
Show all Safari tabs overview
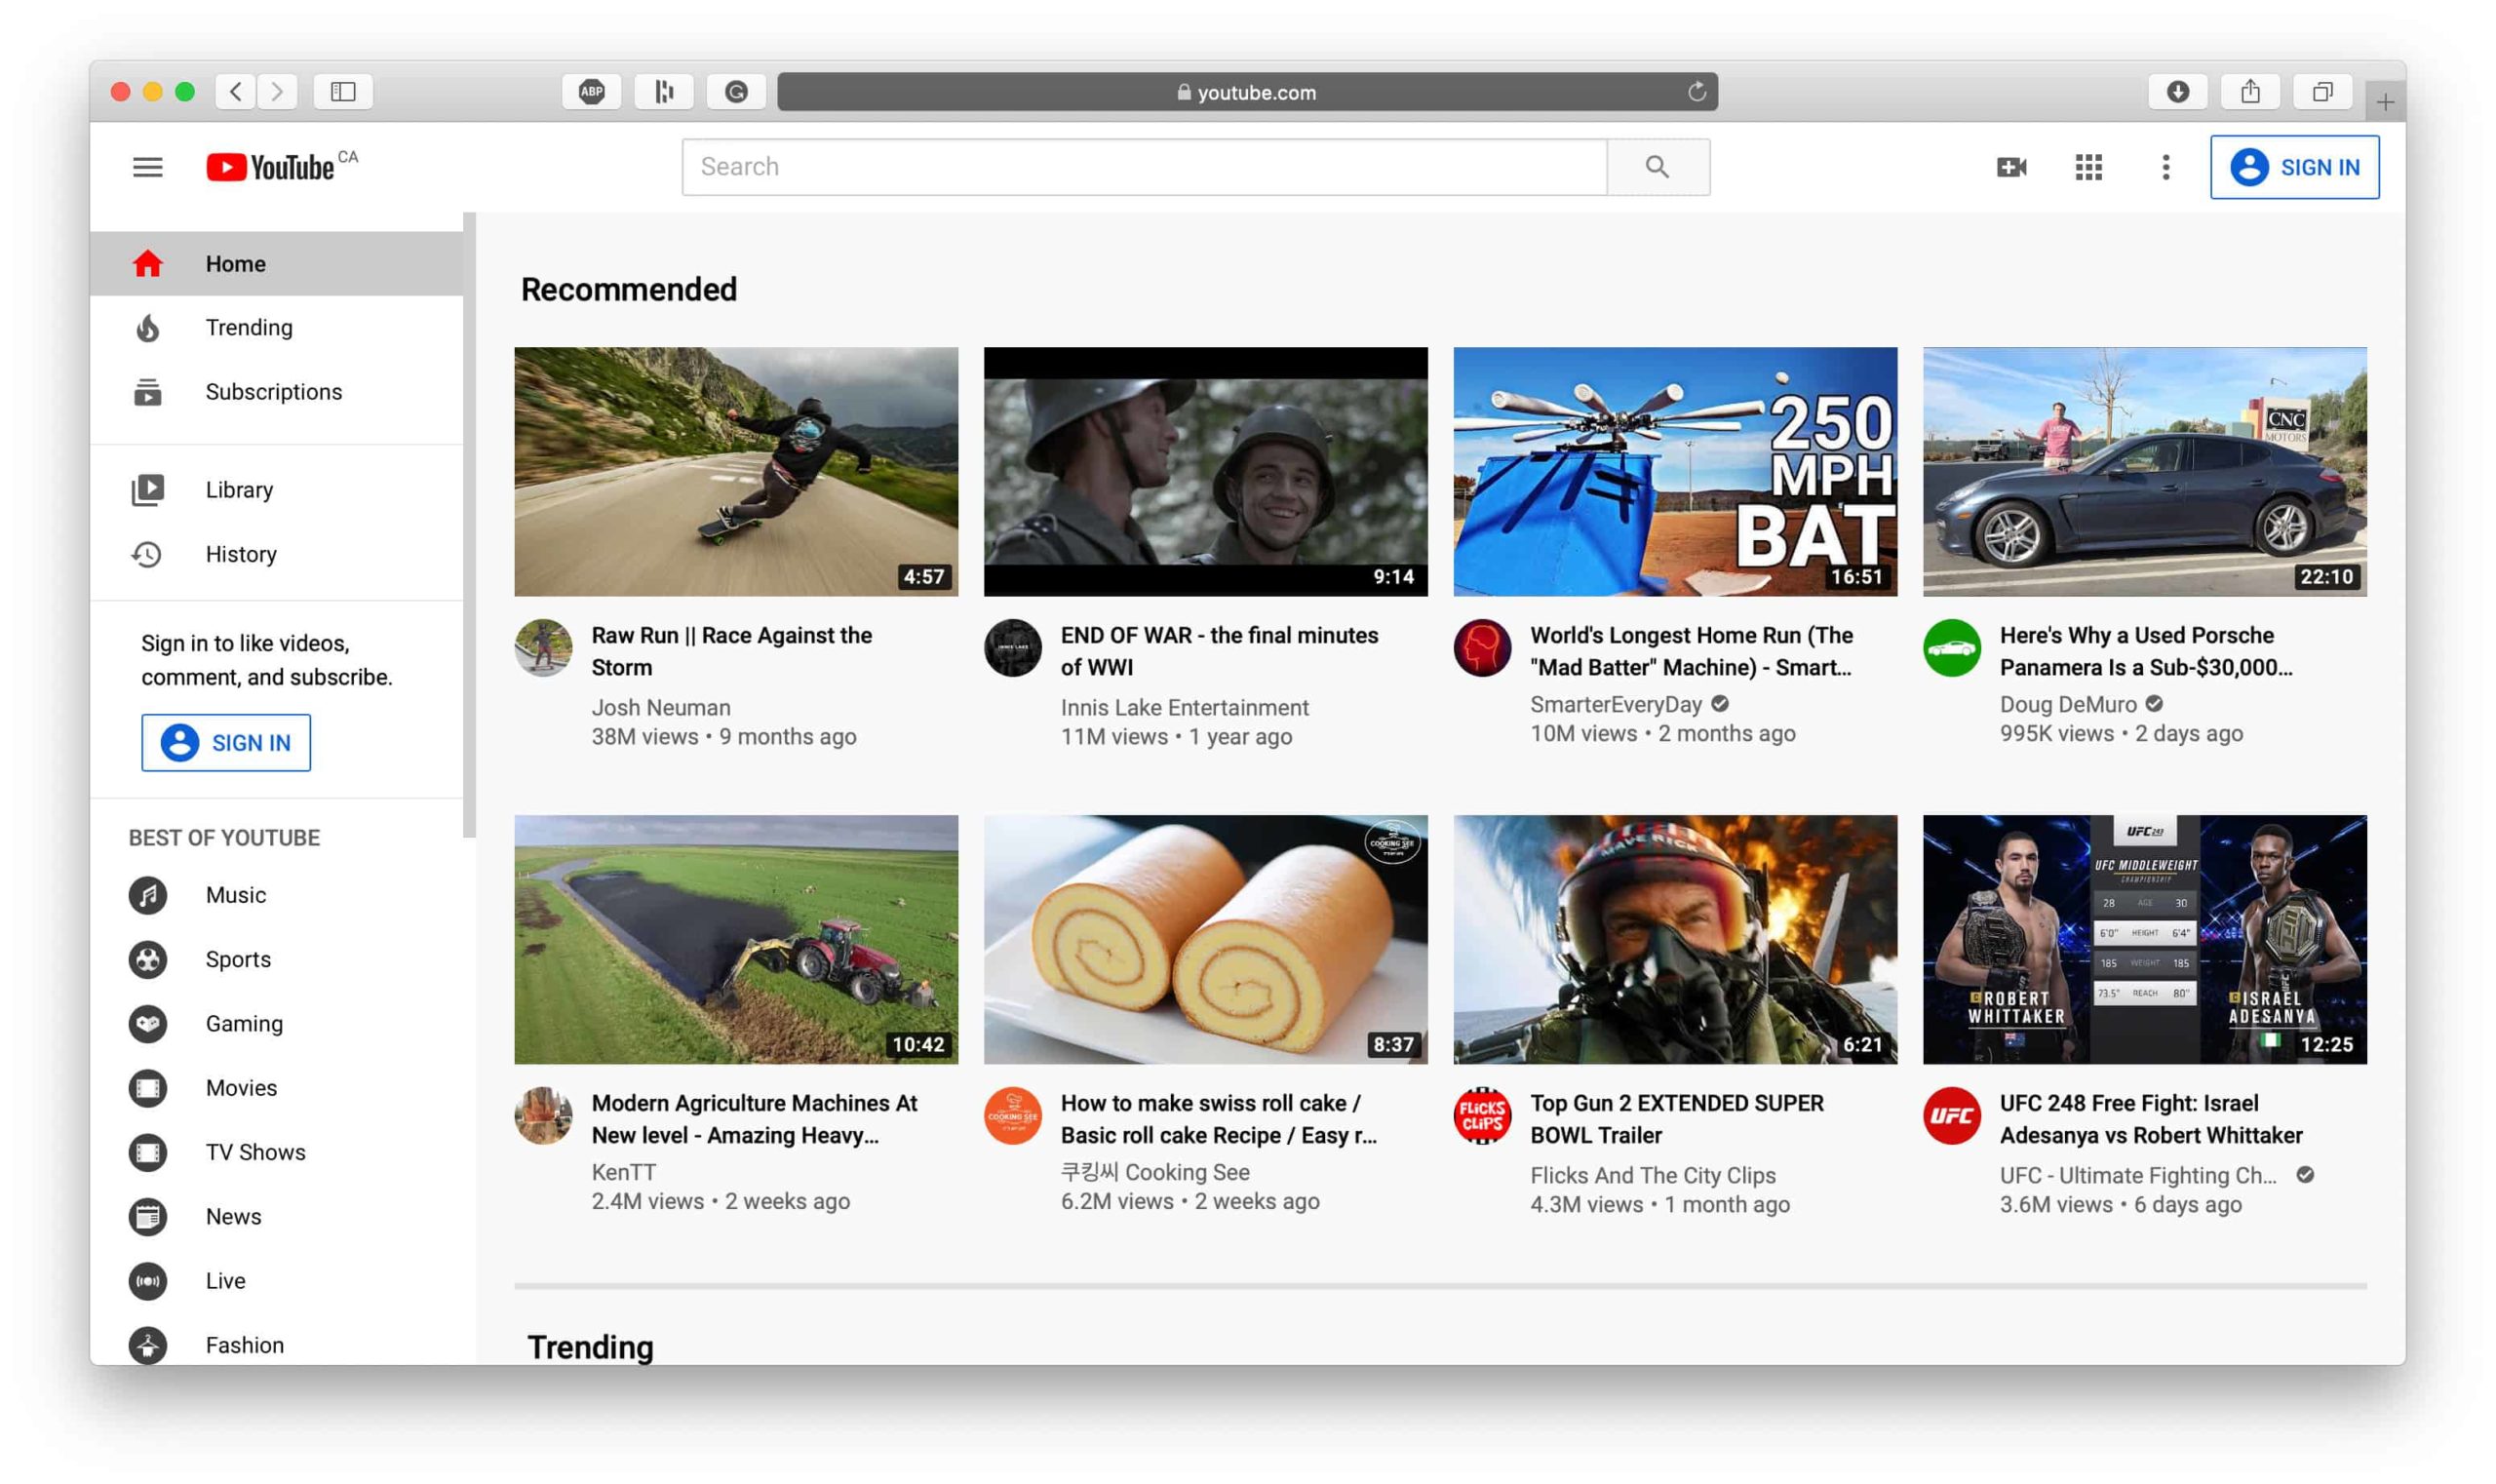coord(2322,92)
